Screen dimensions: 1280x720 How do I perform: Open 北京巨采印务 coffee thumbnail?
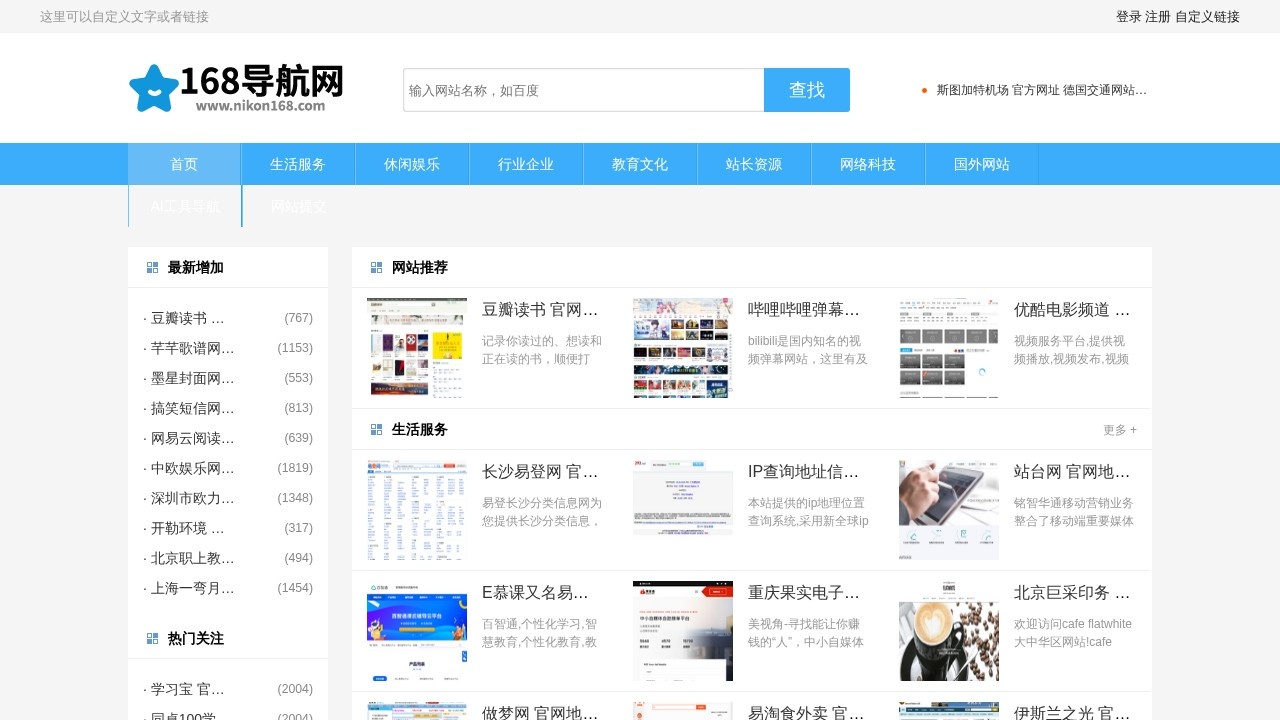[x=949, y=631]
